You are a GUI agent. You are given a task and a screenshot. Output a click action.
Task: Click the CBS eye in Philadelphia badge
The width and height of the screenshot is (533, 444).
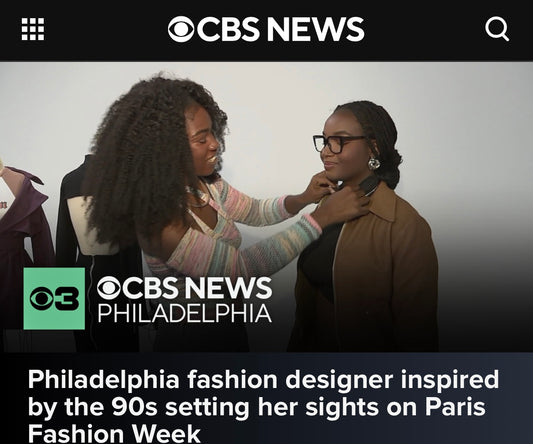coord(108,288)
